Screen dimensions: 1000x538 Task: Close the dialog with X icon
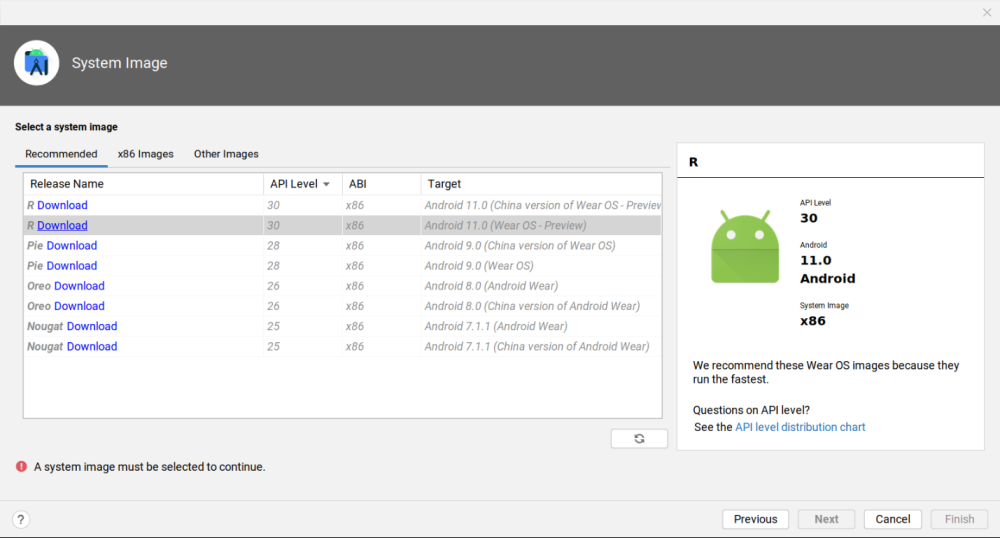pyautogui.click(x=987, y=12)
